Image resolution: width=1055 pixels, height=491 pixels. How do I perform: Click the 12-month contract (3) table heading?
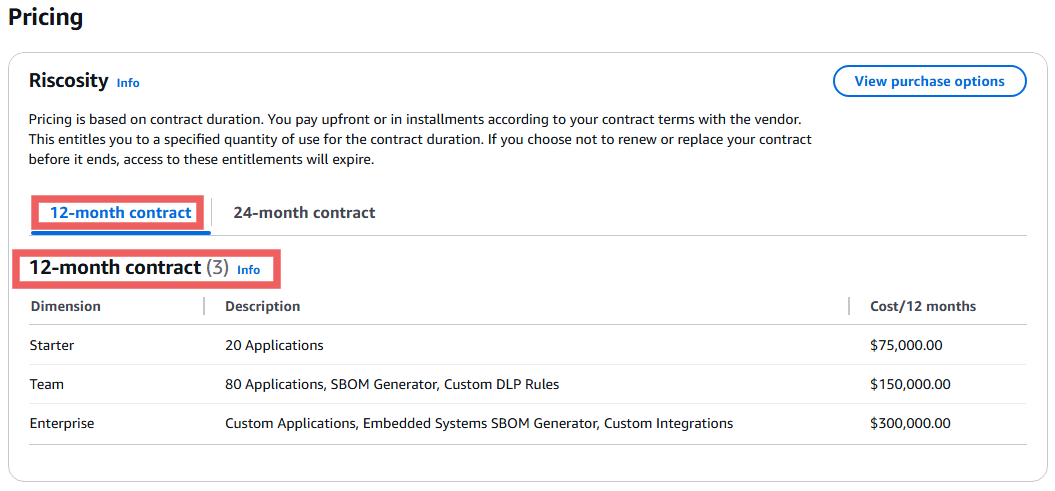pyautogui.click(x=129, y=268)
